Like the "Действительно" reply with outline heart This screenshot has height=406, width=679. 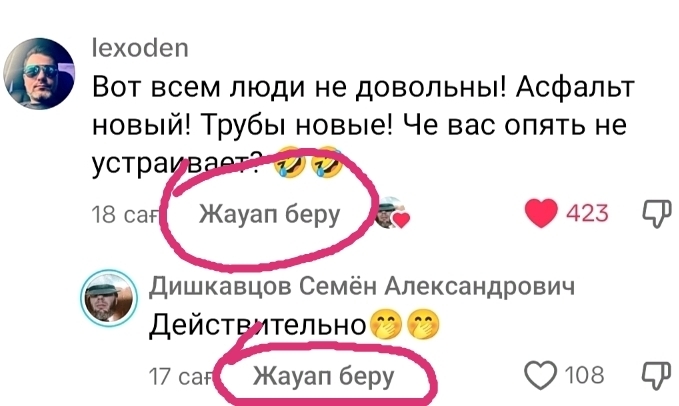pyautogui.click(x=541, y=375)
